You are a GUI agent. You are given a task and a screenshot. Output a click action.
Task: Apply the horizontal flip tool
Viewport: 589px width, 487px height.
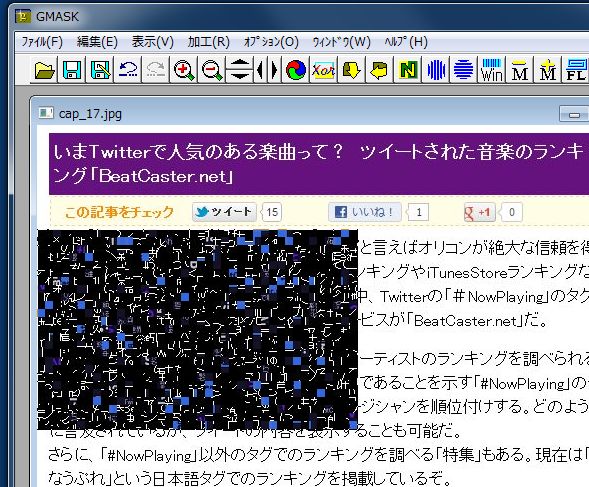tap(267, 70)
